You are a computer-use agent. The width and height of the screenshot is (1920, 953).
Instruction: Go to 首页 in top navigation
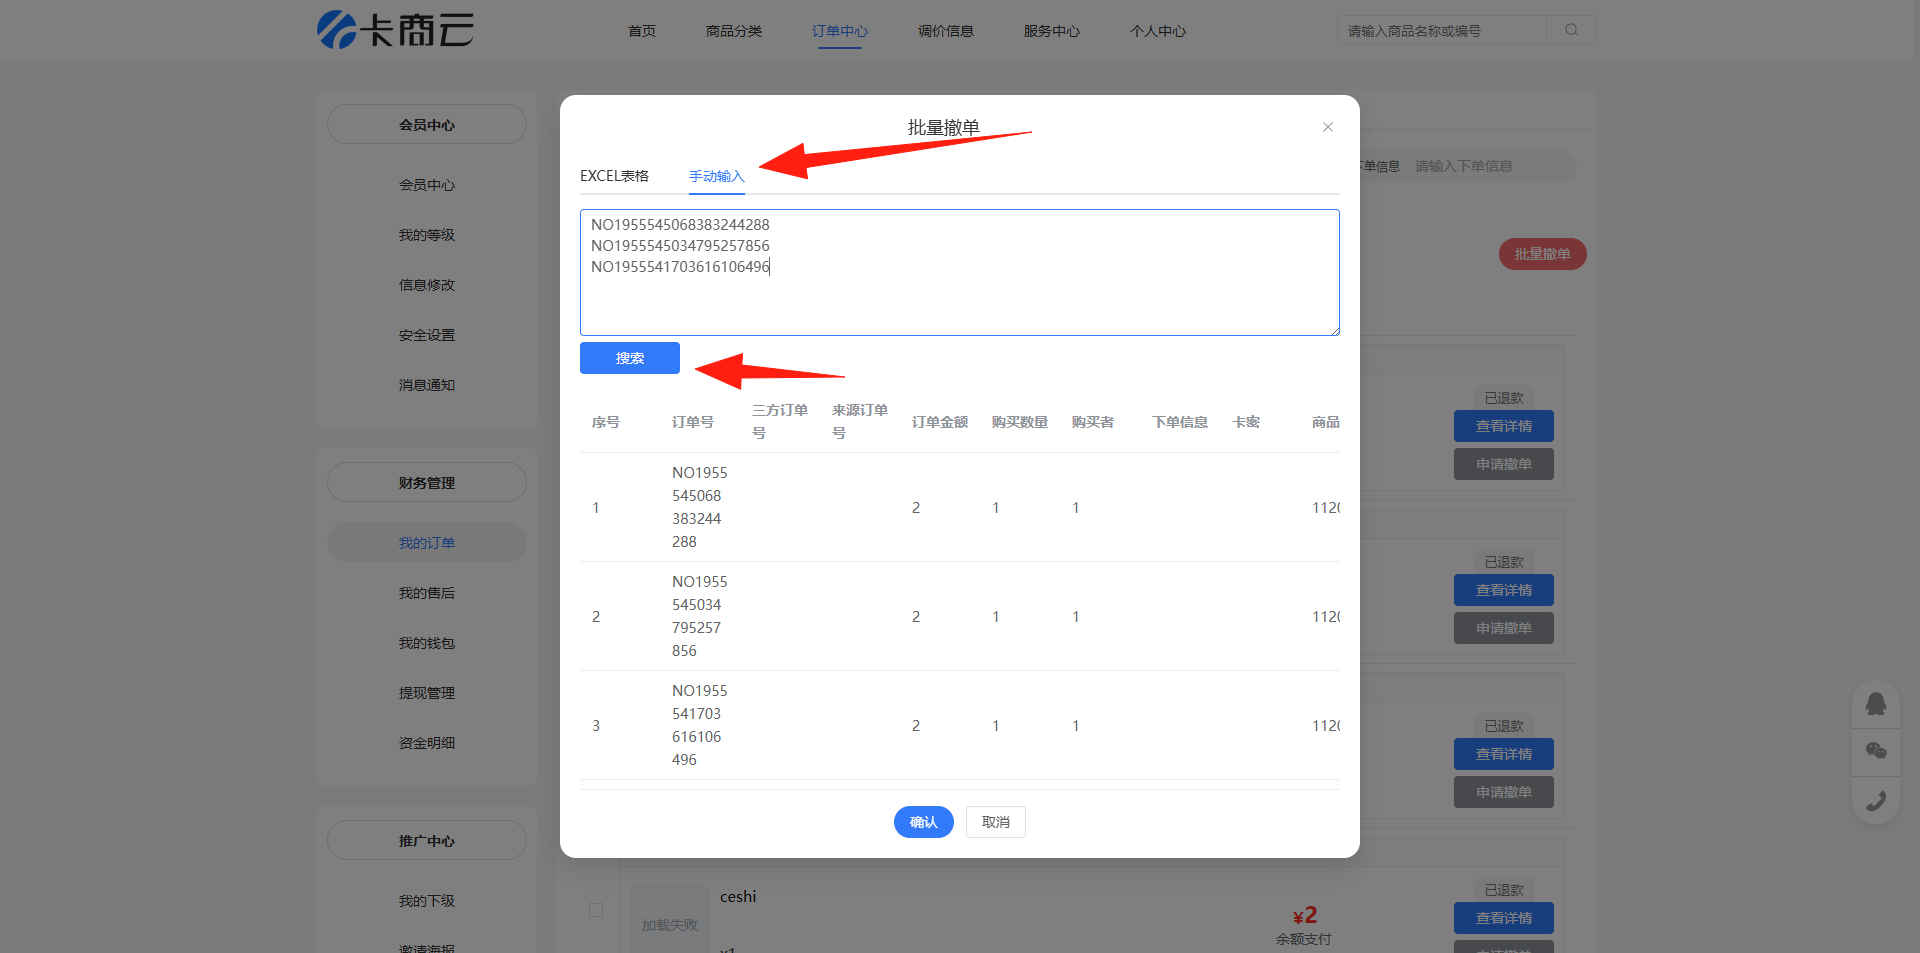[641, 31]
